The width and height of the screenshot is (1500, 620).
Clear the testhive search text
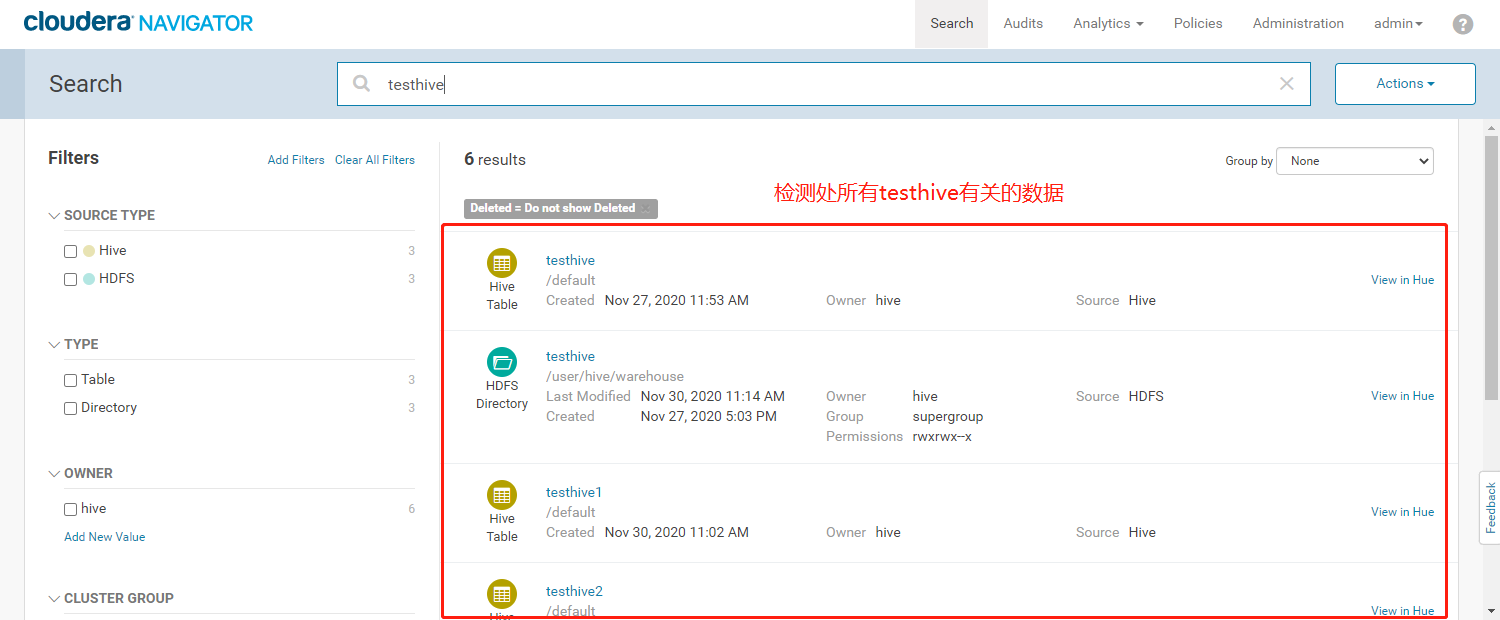point(1287,84)
